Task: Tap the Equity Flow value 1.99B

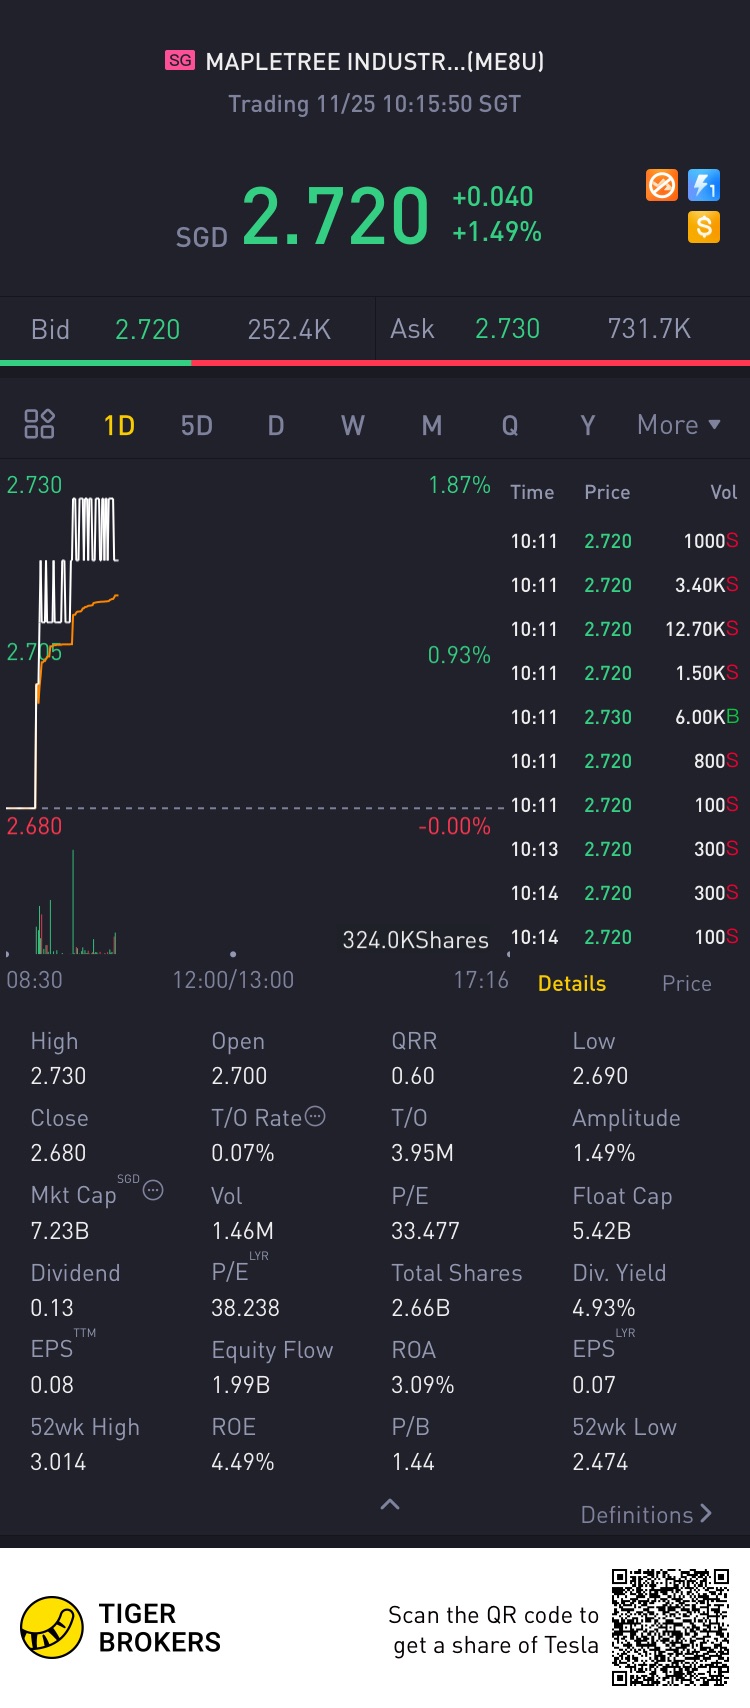Action: tap(241, 1385)
